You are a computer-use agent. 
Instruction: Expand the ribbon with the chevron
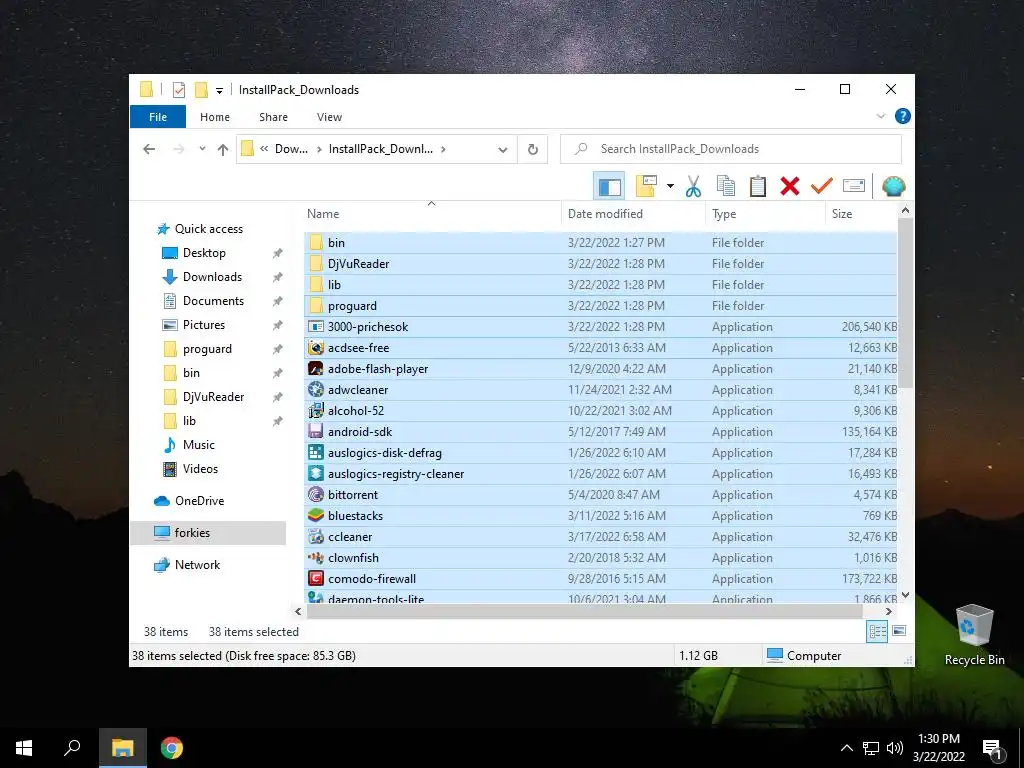[880, 116]
